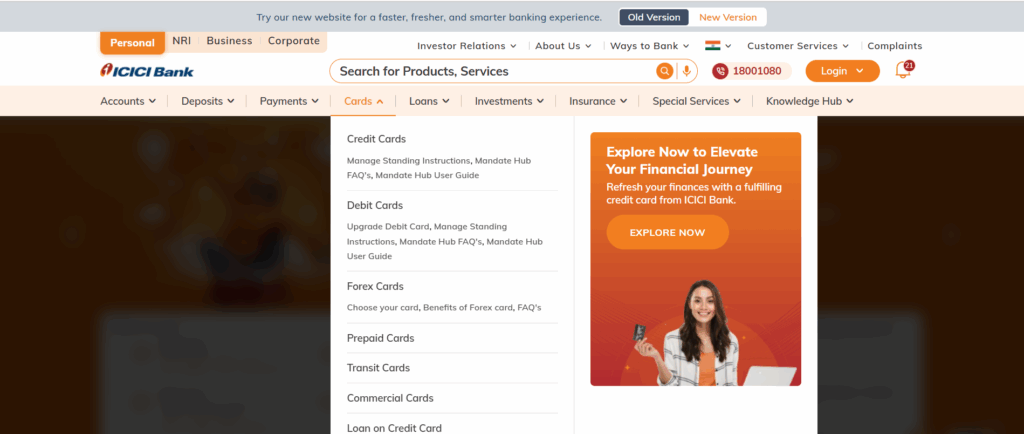Click the ICICI Bank logo
Image resolution: width=1024 pixels, height=434 pixels.
[x=147, y=71]
